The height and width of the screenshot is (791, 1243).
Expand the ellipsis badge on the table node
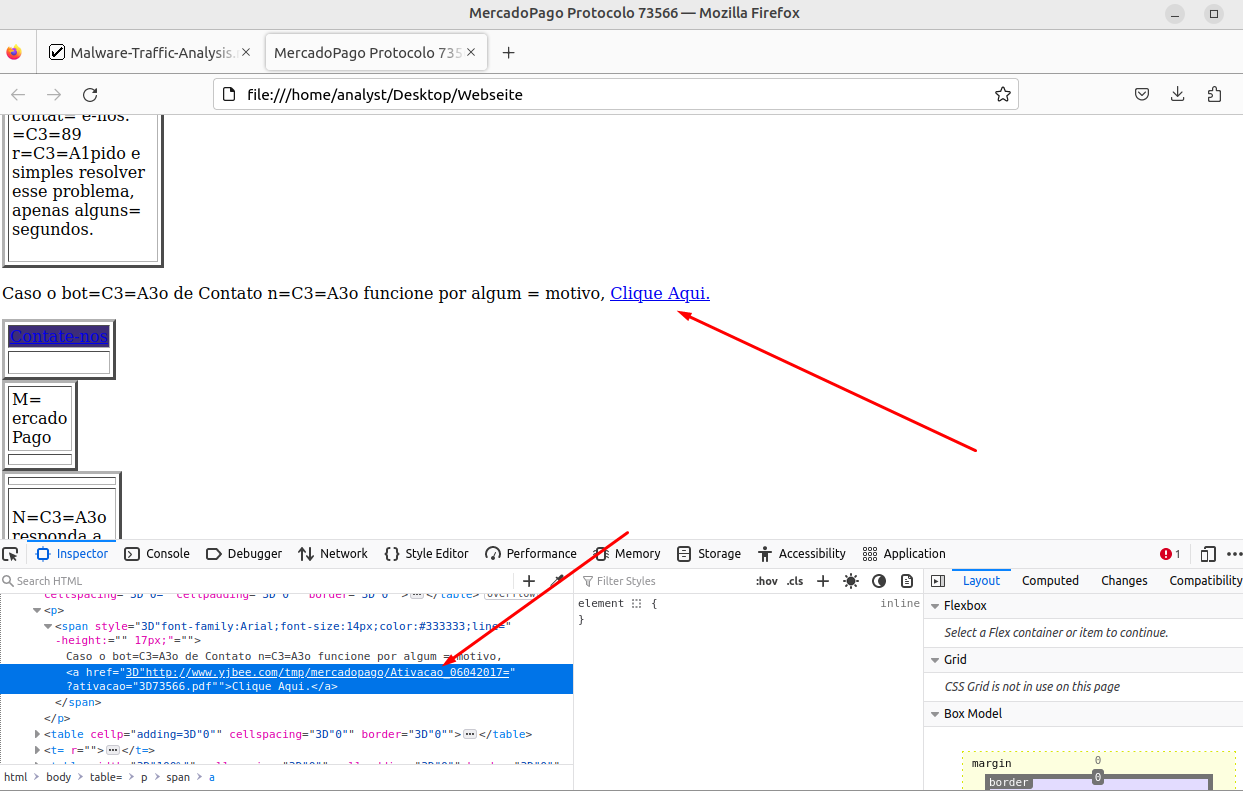tap(470, 734)
